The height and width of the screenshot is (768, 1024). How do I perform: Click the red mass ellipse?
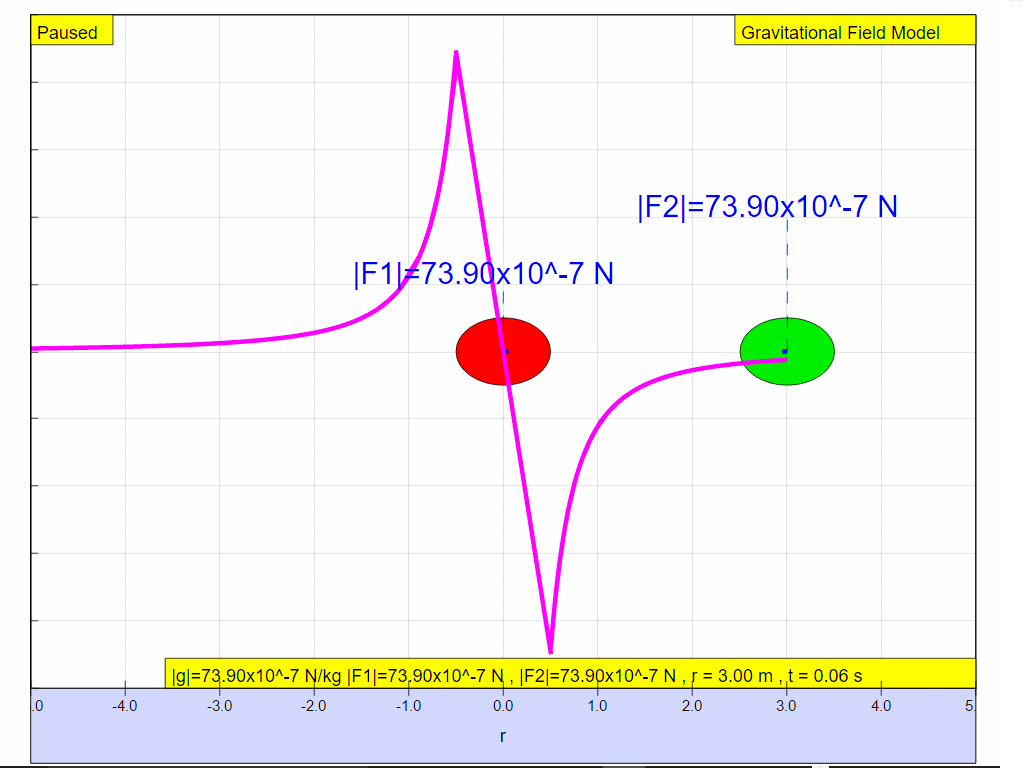(480, 352)
